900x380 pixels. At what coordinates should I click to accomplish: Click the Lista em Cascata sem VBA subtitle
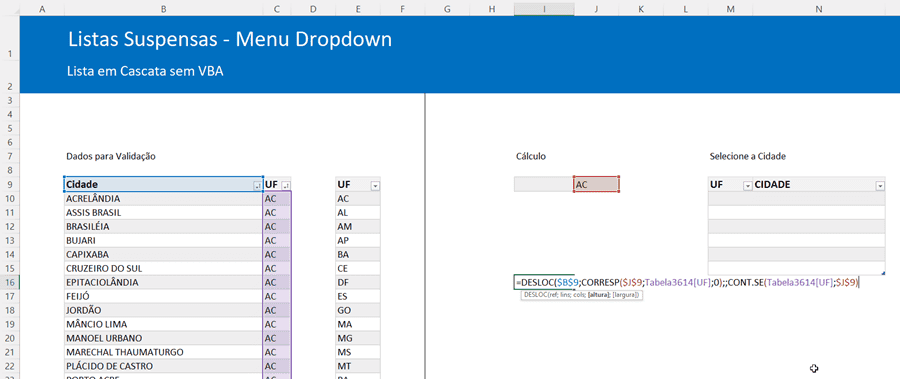tap(145, 71)
